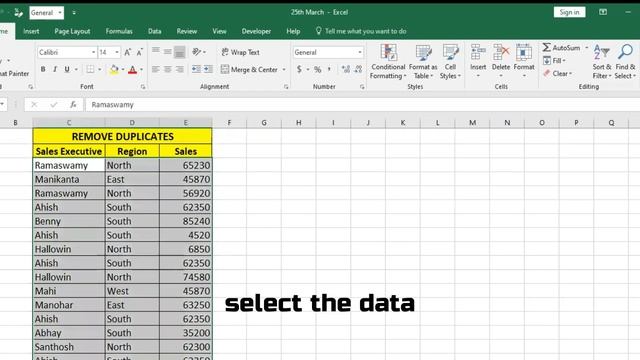Expand font color dropdown arrow
Image resolution: width=640 pixels, height=360 pixels.
point(141,69)
